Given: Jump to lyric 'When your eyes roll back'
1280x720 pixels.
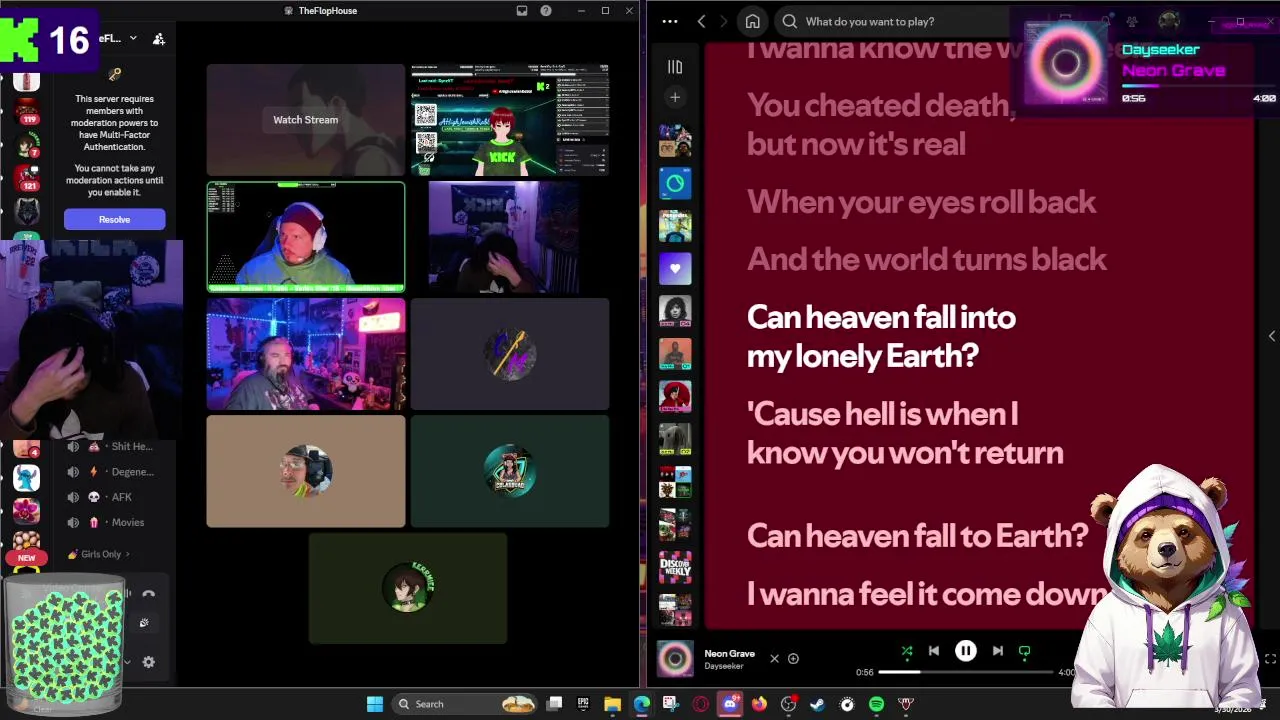Looking at the screenshot, I should click(921, 202).
